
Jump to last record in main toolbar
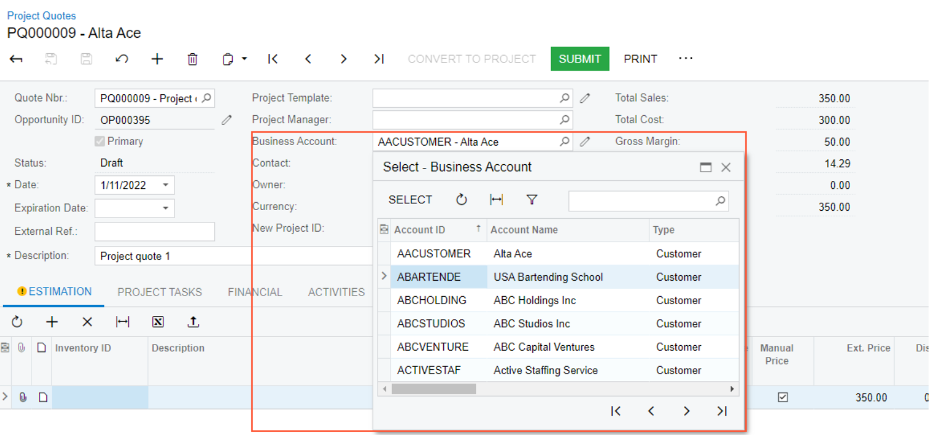[x=378, y=59]
